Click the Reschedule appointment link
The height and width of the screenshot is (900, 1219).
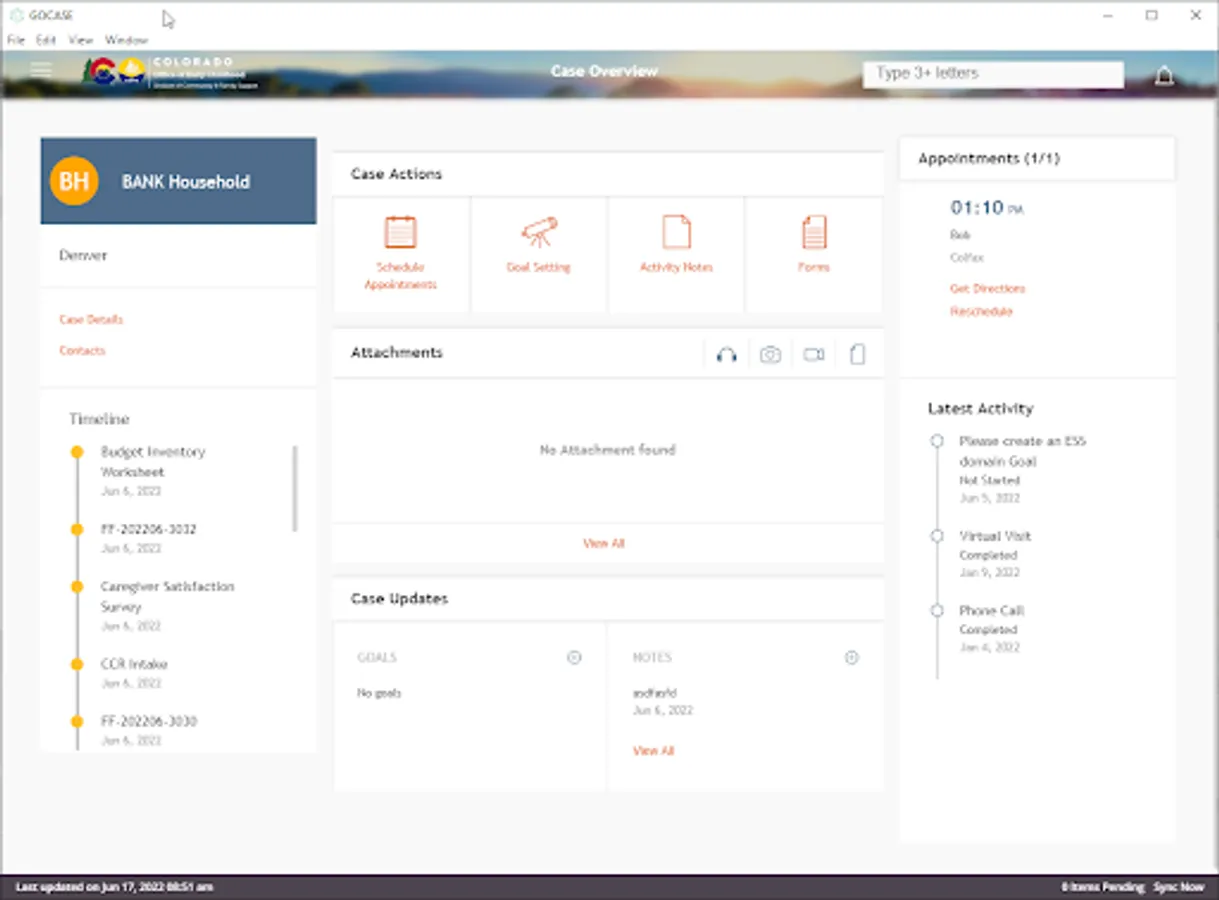tap(981, 311)
